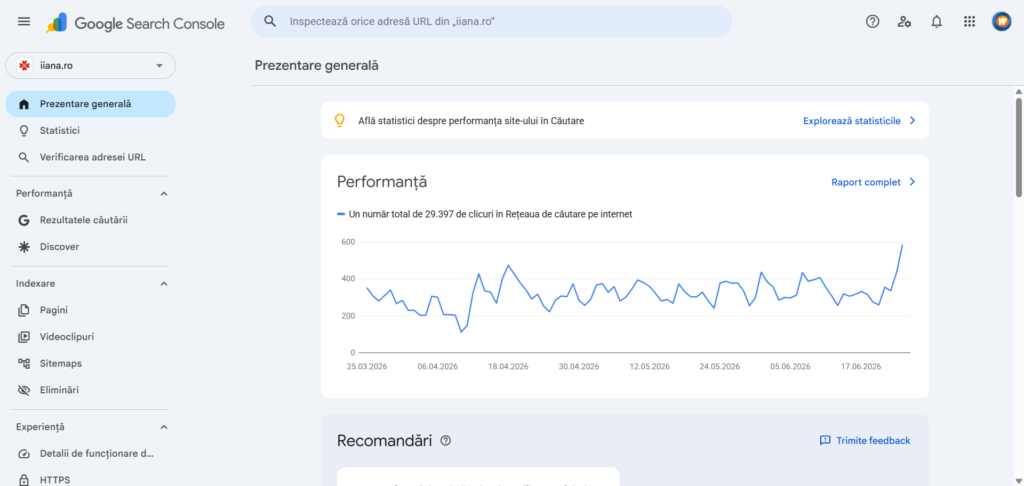This screenshot has width=1024, height=486.
Task: Click the iiana.ro red site favicon
Action: click(25, 66)
